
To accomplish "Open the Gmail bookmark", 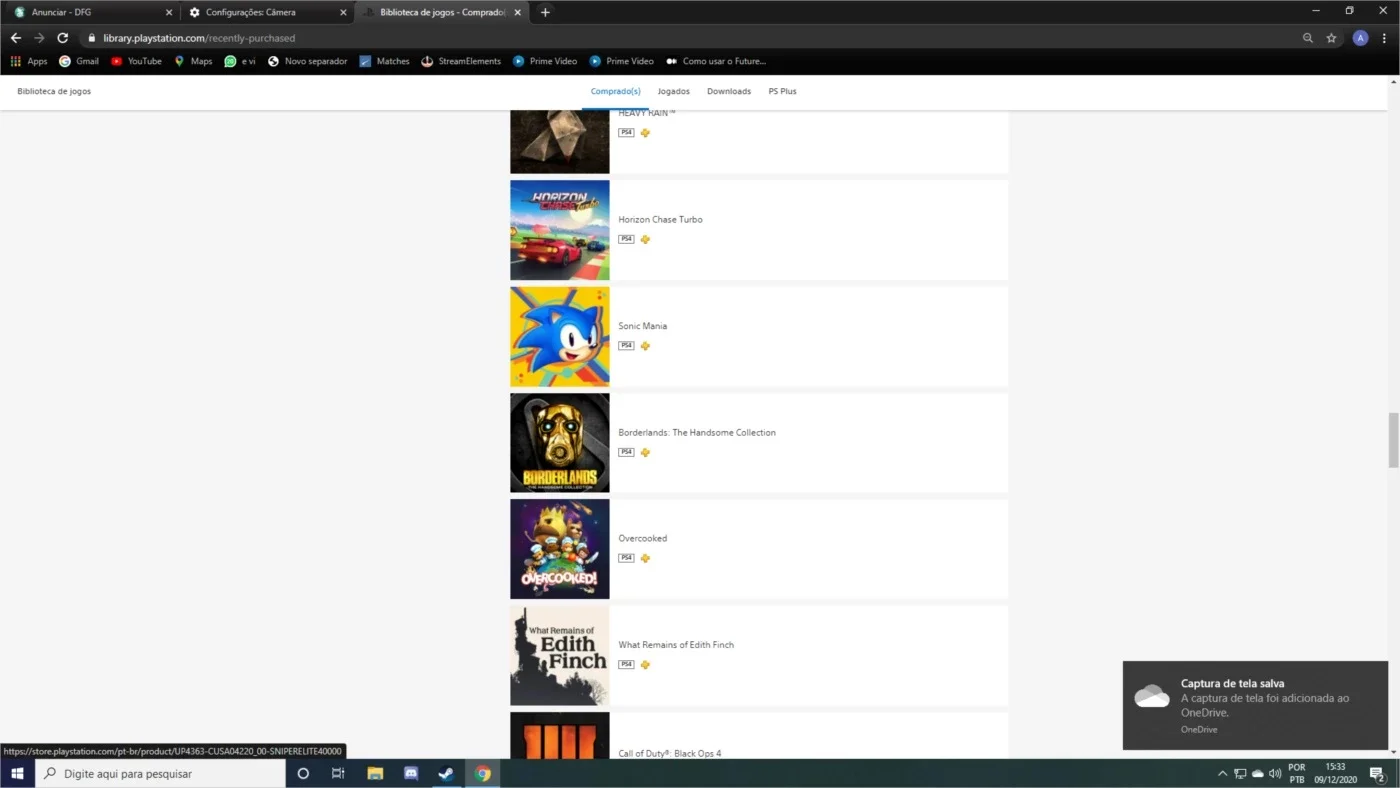I will click(79, 61).
